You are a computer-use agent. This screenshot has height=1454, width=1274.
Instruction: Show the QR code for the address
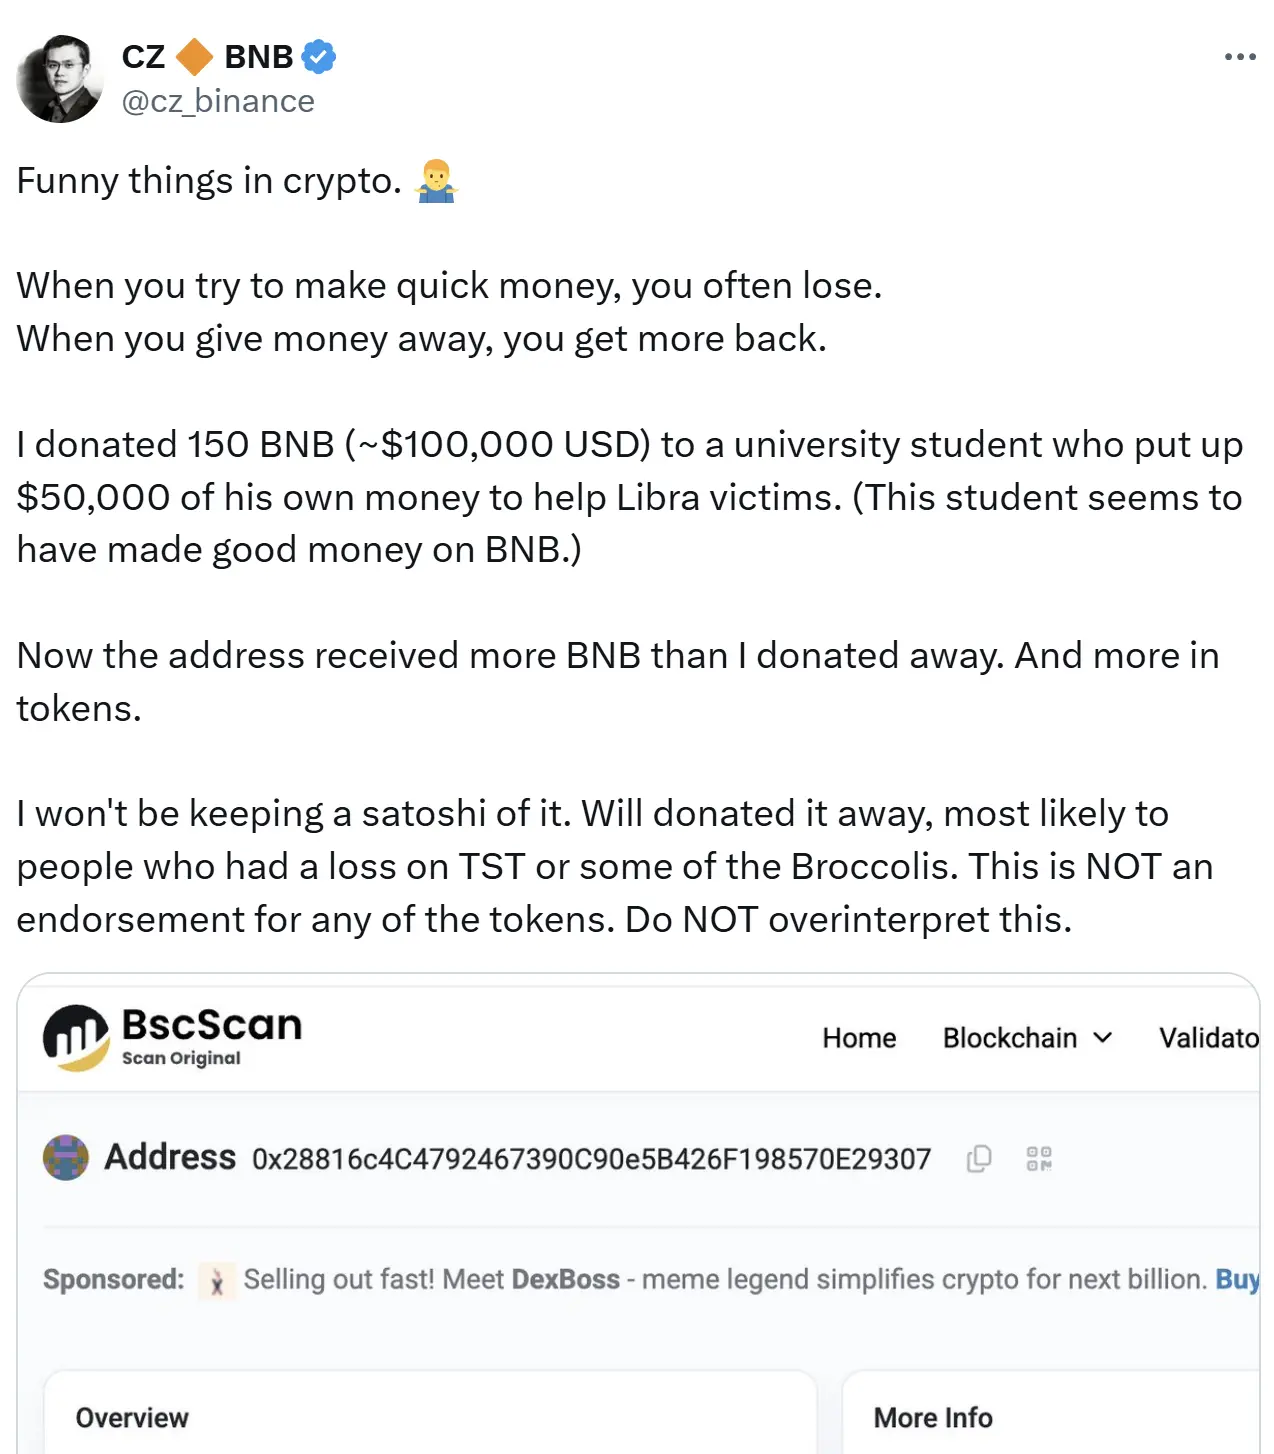pyautogui.click(x=1040, y=1159)
